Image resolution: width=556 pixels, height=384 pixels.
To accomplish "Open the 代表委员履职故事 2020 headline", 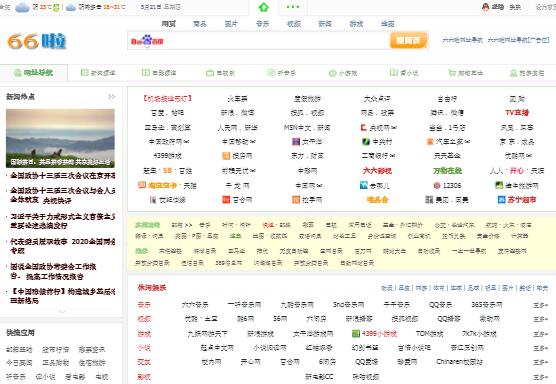I will tap(62, 246).
